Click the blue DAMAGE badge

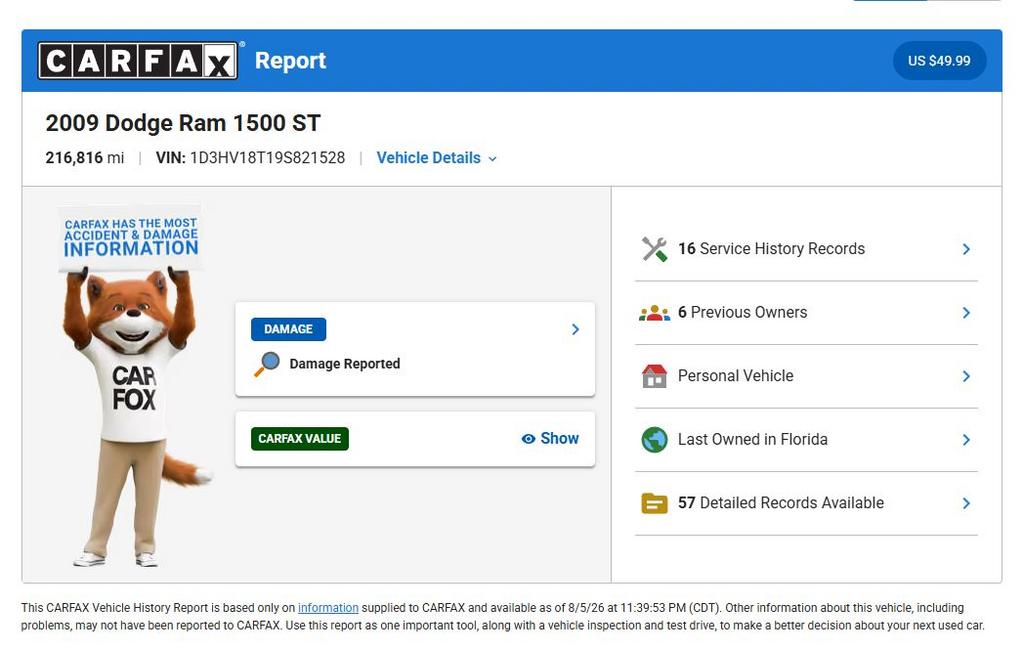click(x=288, y=329)
